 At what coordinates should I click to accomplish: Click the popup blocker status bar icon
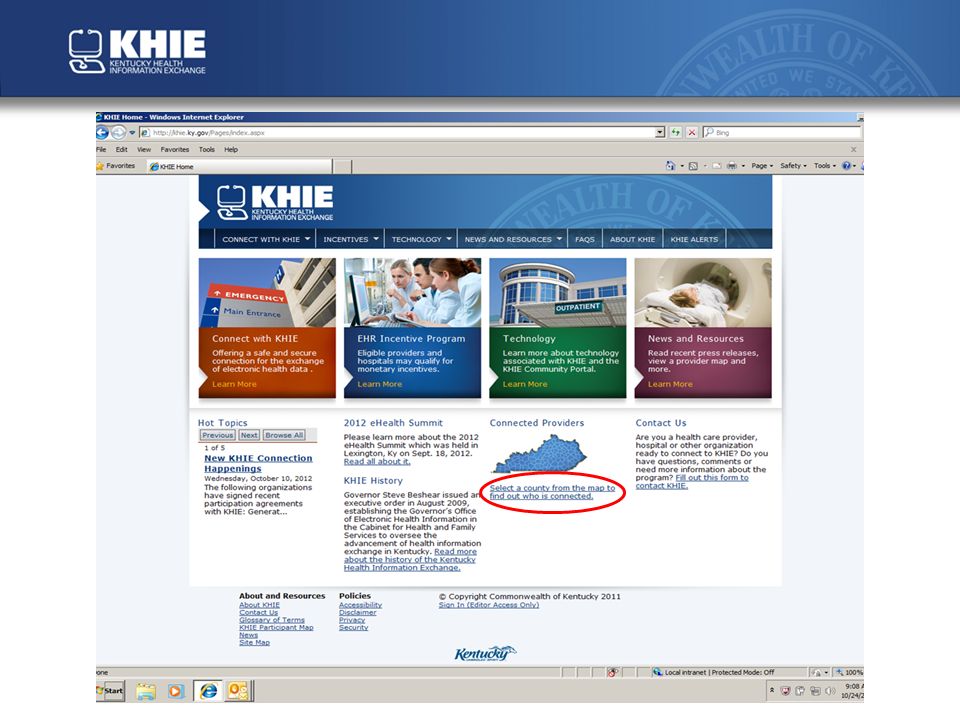point(612,672)
